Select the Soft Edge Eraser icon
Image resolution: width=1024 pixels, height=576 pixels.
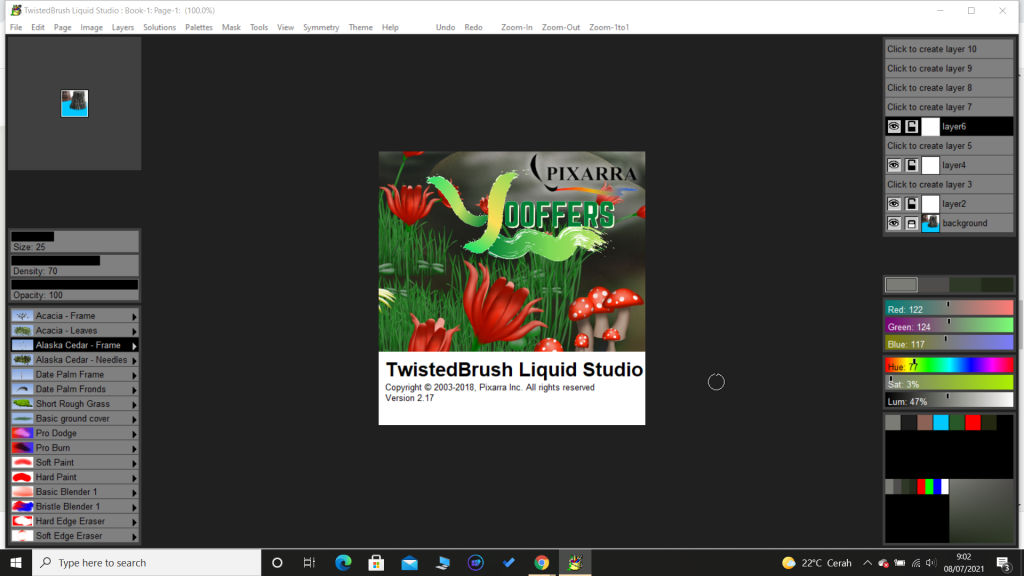pos(22,536)
